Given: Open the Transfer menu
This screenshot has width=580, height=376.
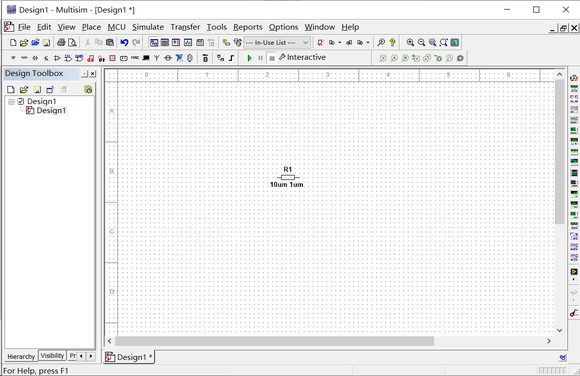Looking at the screenshot, I should point(185,27).
